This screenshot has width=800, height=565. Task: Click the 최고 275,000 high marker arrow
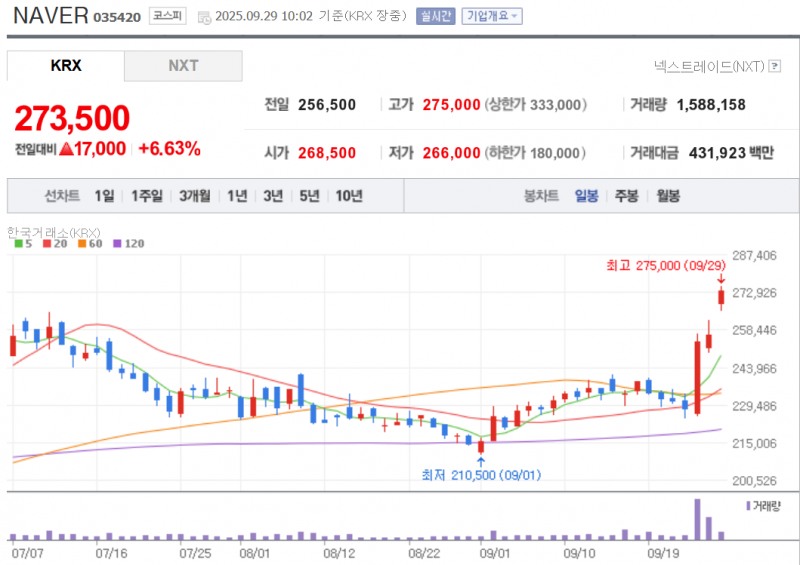(721, 279)
